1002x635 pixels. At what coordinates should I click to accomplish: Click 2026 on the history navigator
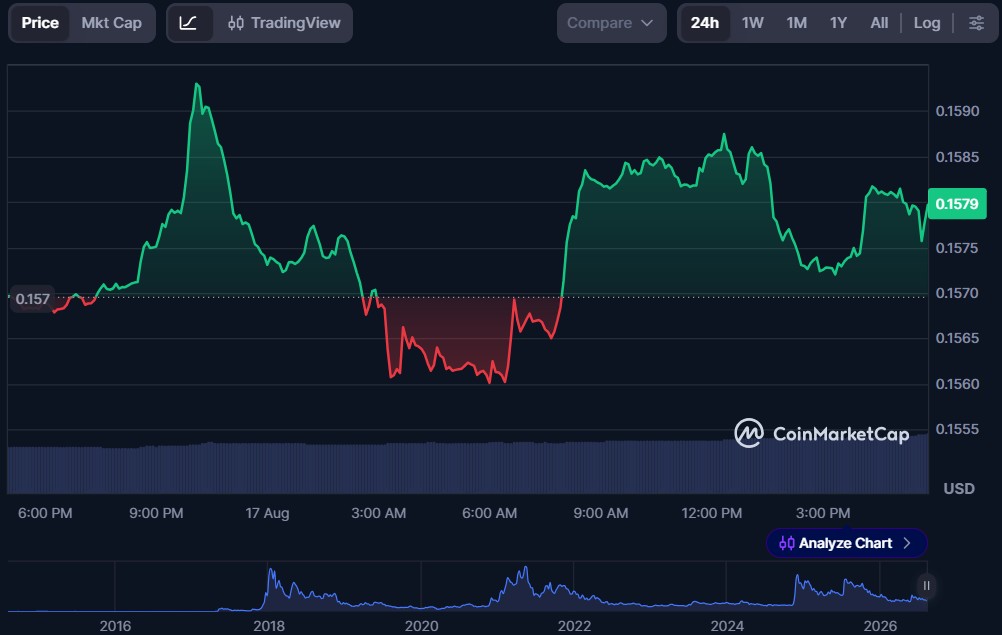(x=880, y=626)
